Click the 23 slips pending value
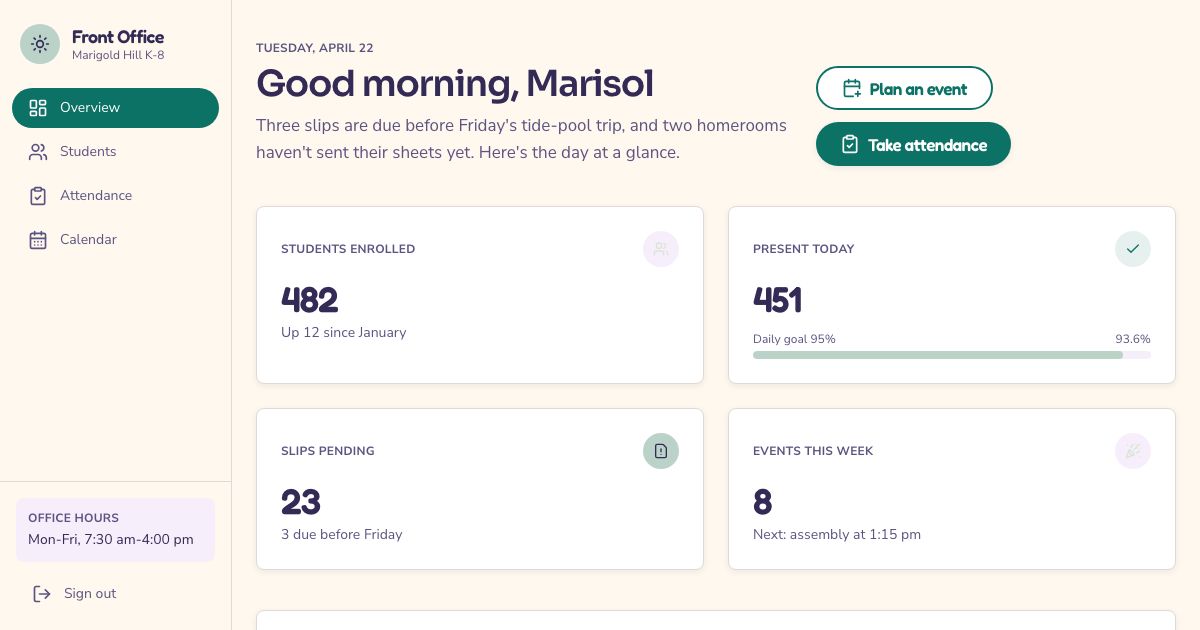Image resolution: width=1200 pixels, height=630 pixels. 301,501
